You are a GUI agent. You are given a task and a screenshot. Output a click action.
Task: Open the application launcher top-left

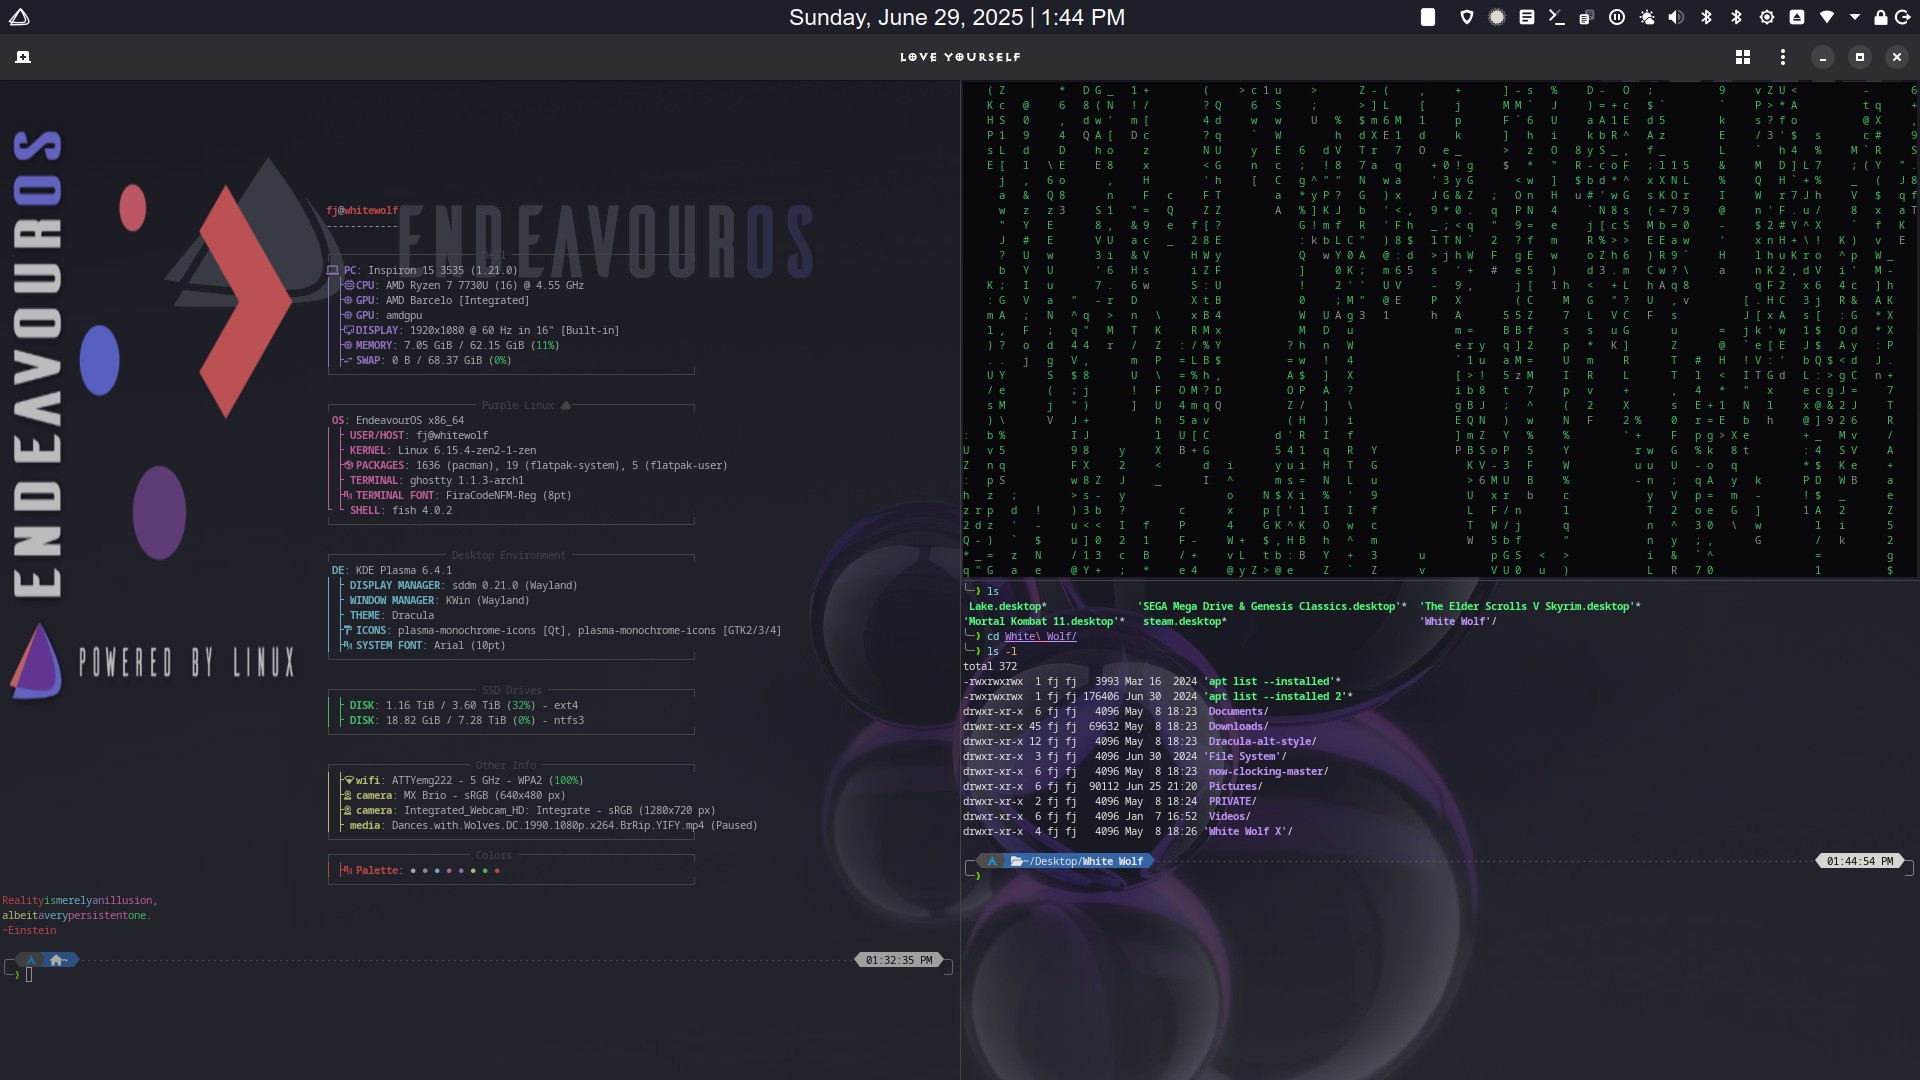click(19, 17)
